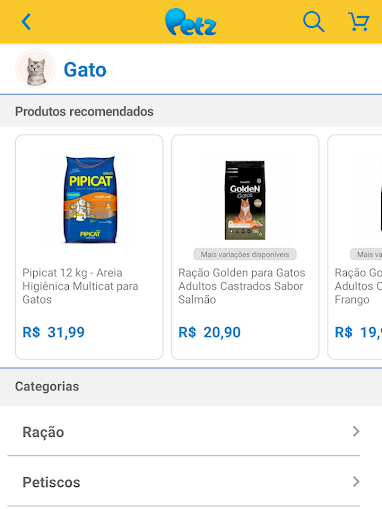Open Pipicat litter bag image
The image size is (382, 509).
(x=89, y=199)
